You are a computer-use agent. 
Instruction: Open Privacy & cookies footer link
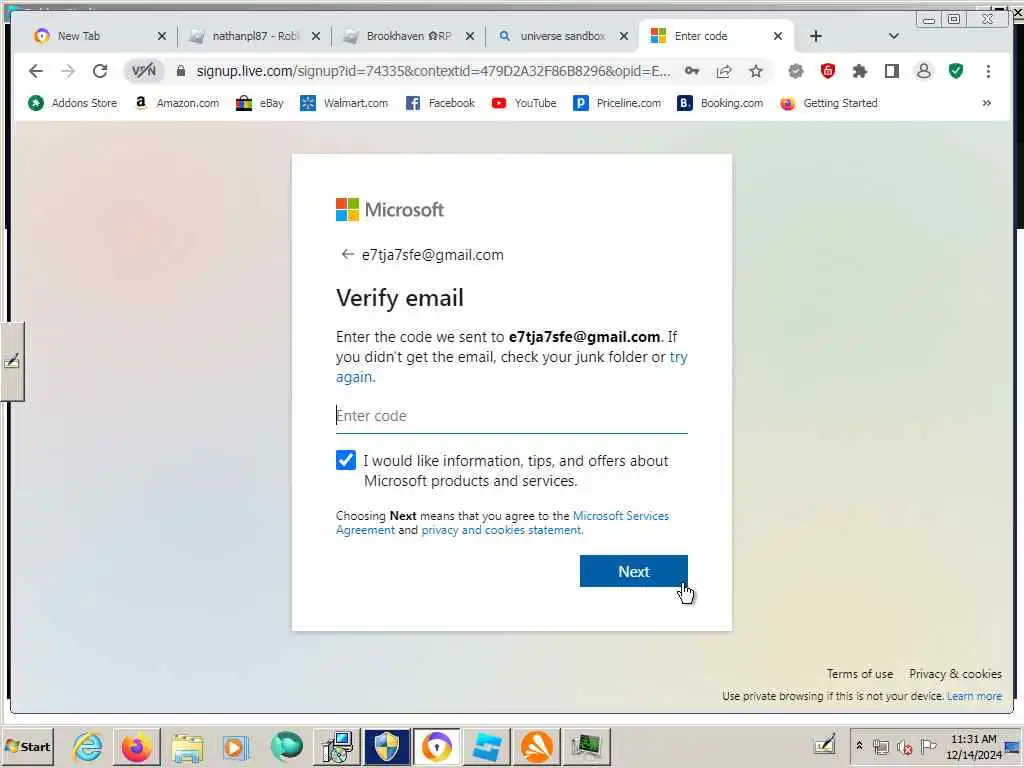[x=955, y=674]
